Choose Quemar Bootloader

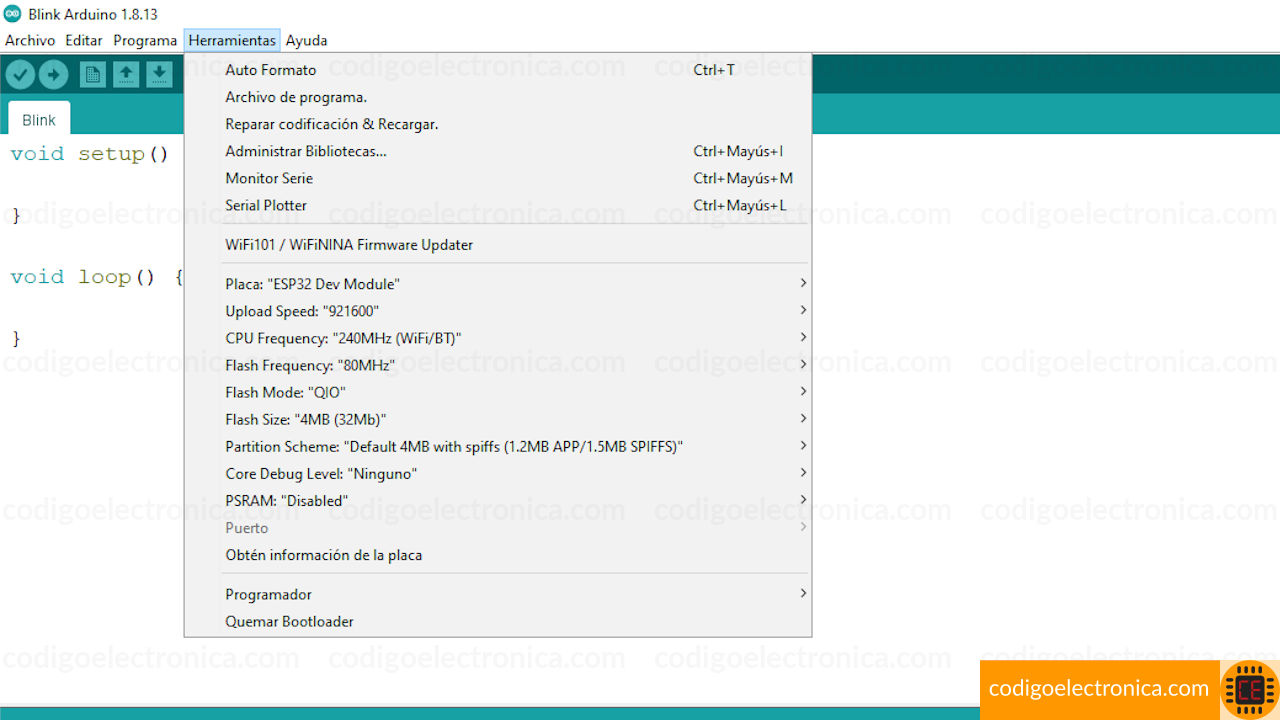pyautogui.click(x=498, y=621)
